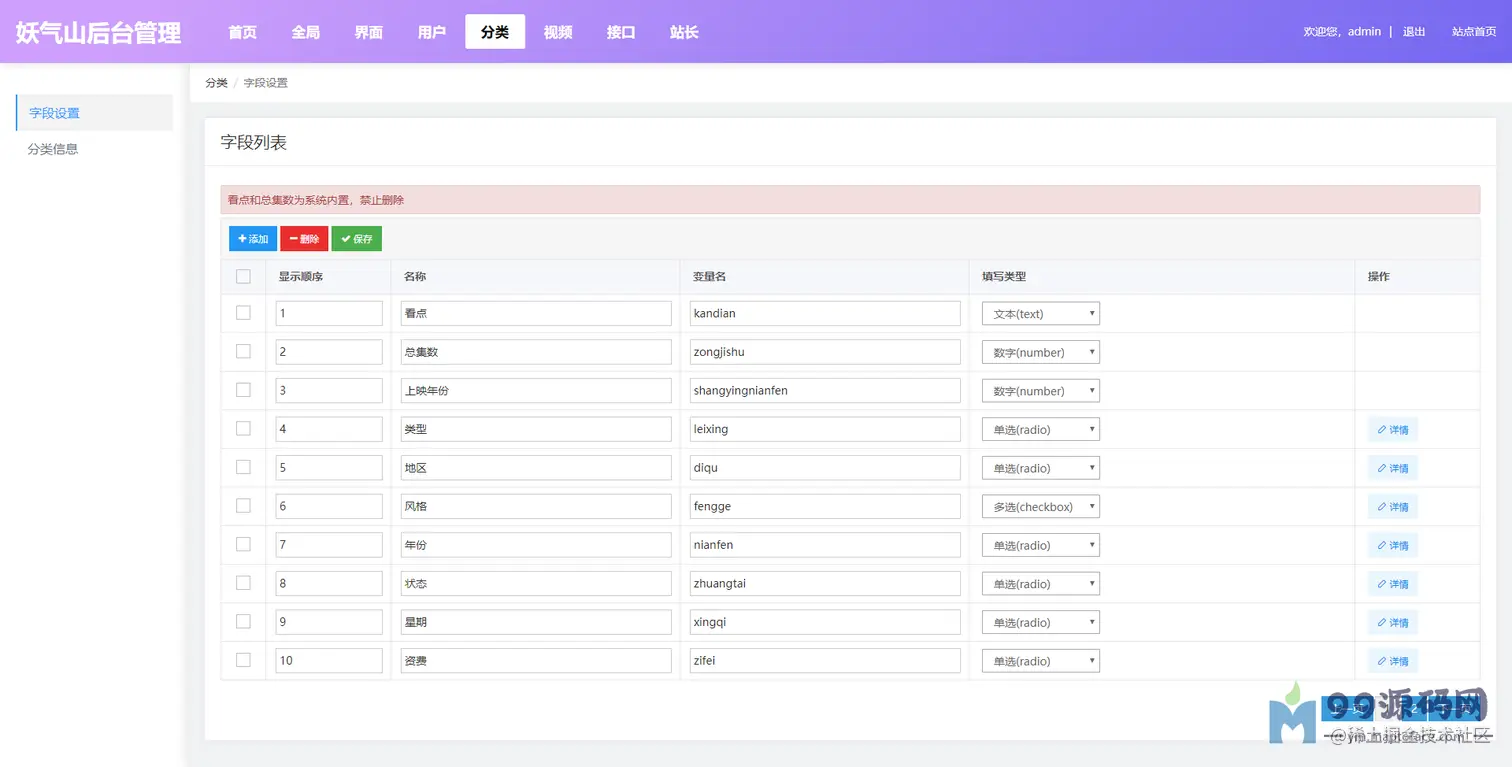Open 详情 for the 资费 row
This screenshot has height=767, width=1512.
(1392, 661)
